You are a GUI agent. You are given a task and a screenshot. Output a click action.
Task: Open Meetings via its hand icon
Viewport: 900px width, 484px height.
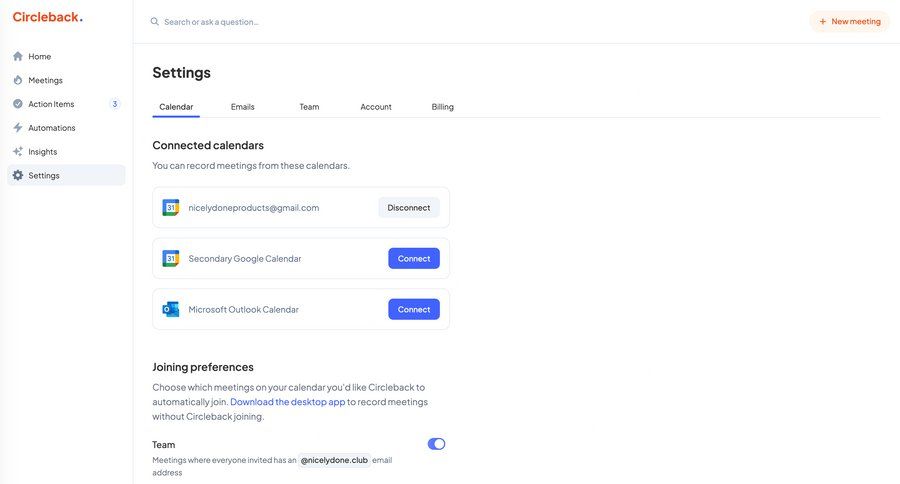coord(18,80)
